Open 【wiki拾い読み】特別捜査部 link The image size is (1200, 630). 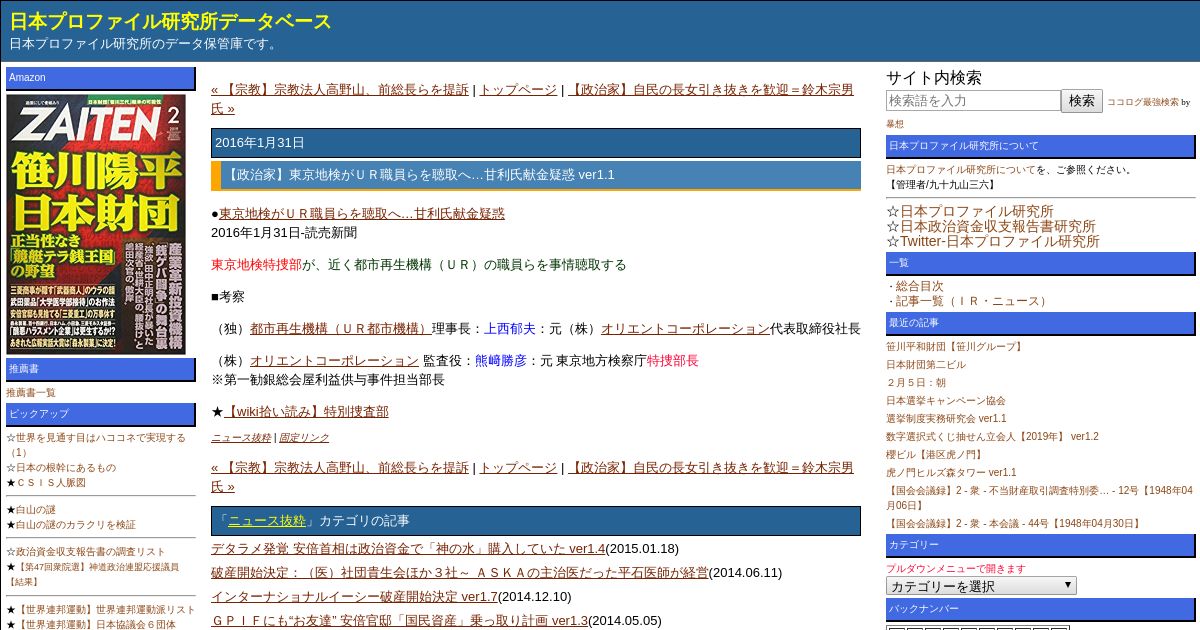point(306,411)
